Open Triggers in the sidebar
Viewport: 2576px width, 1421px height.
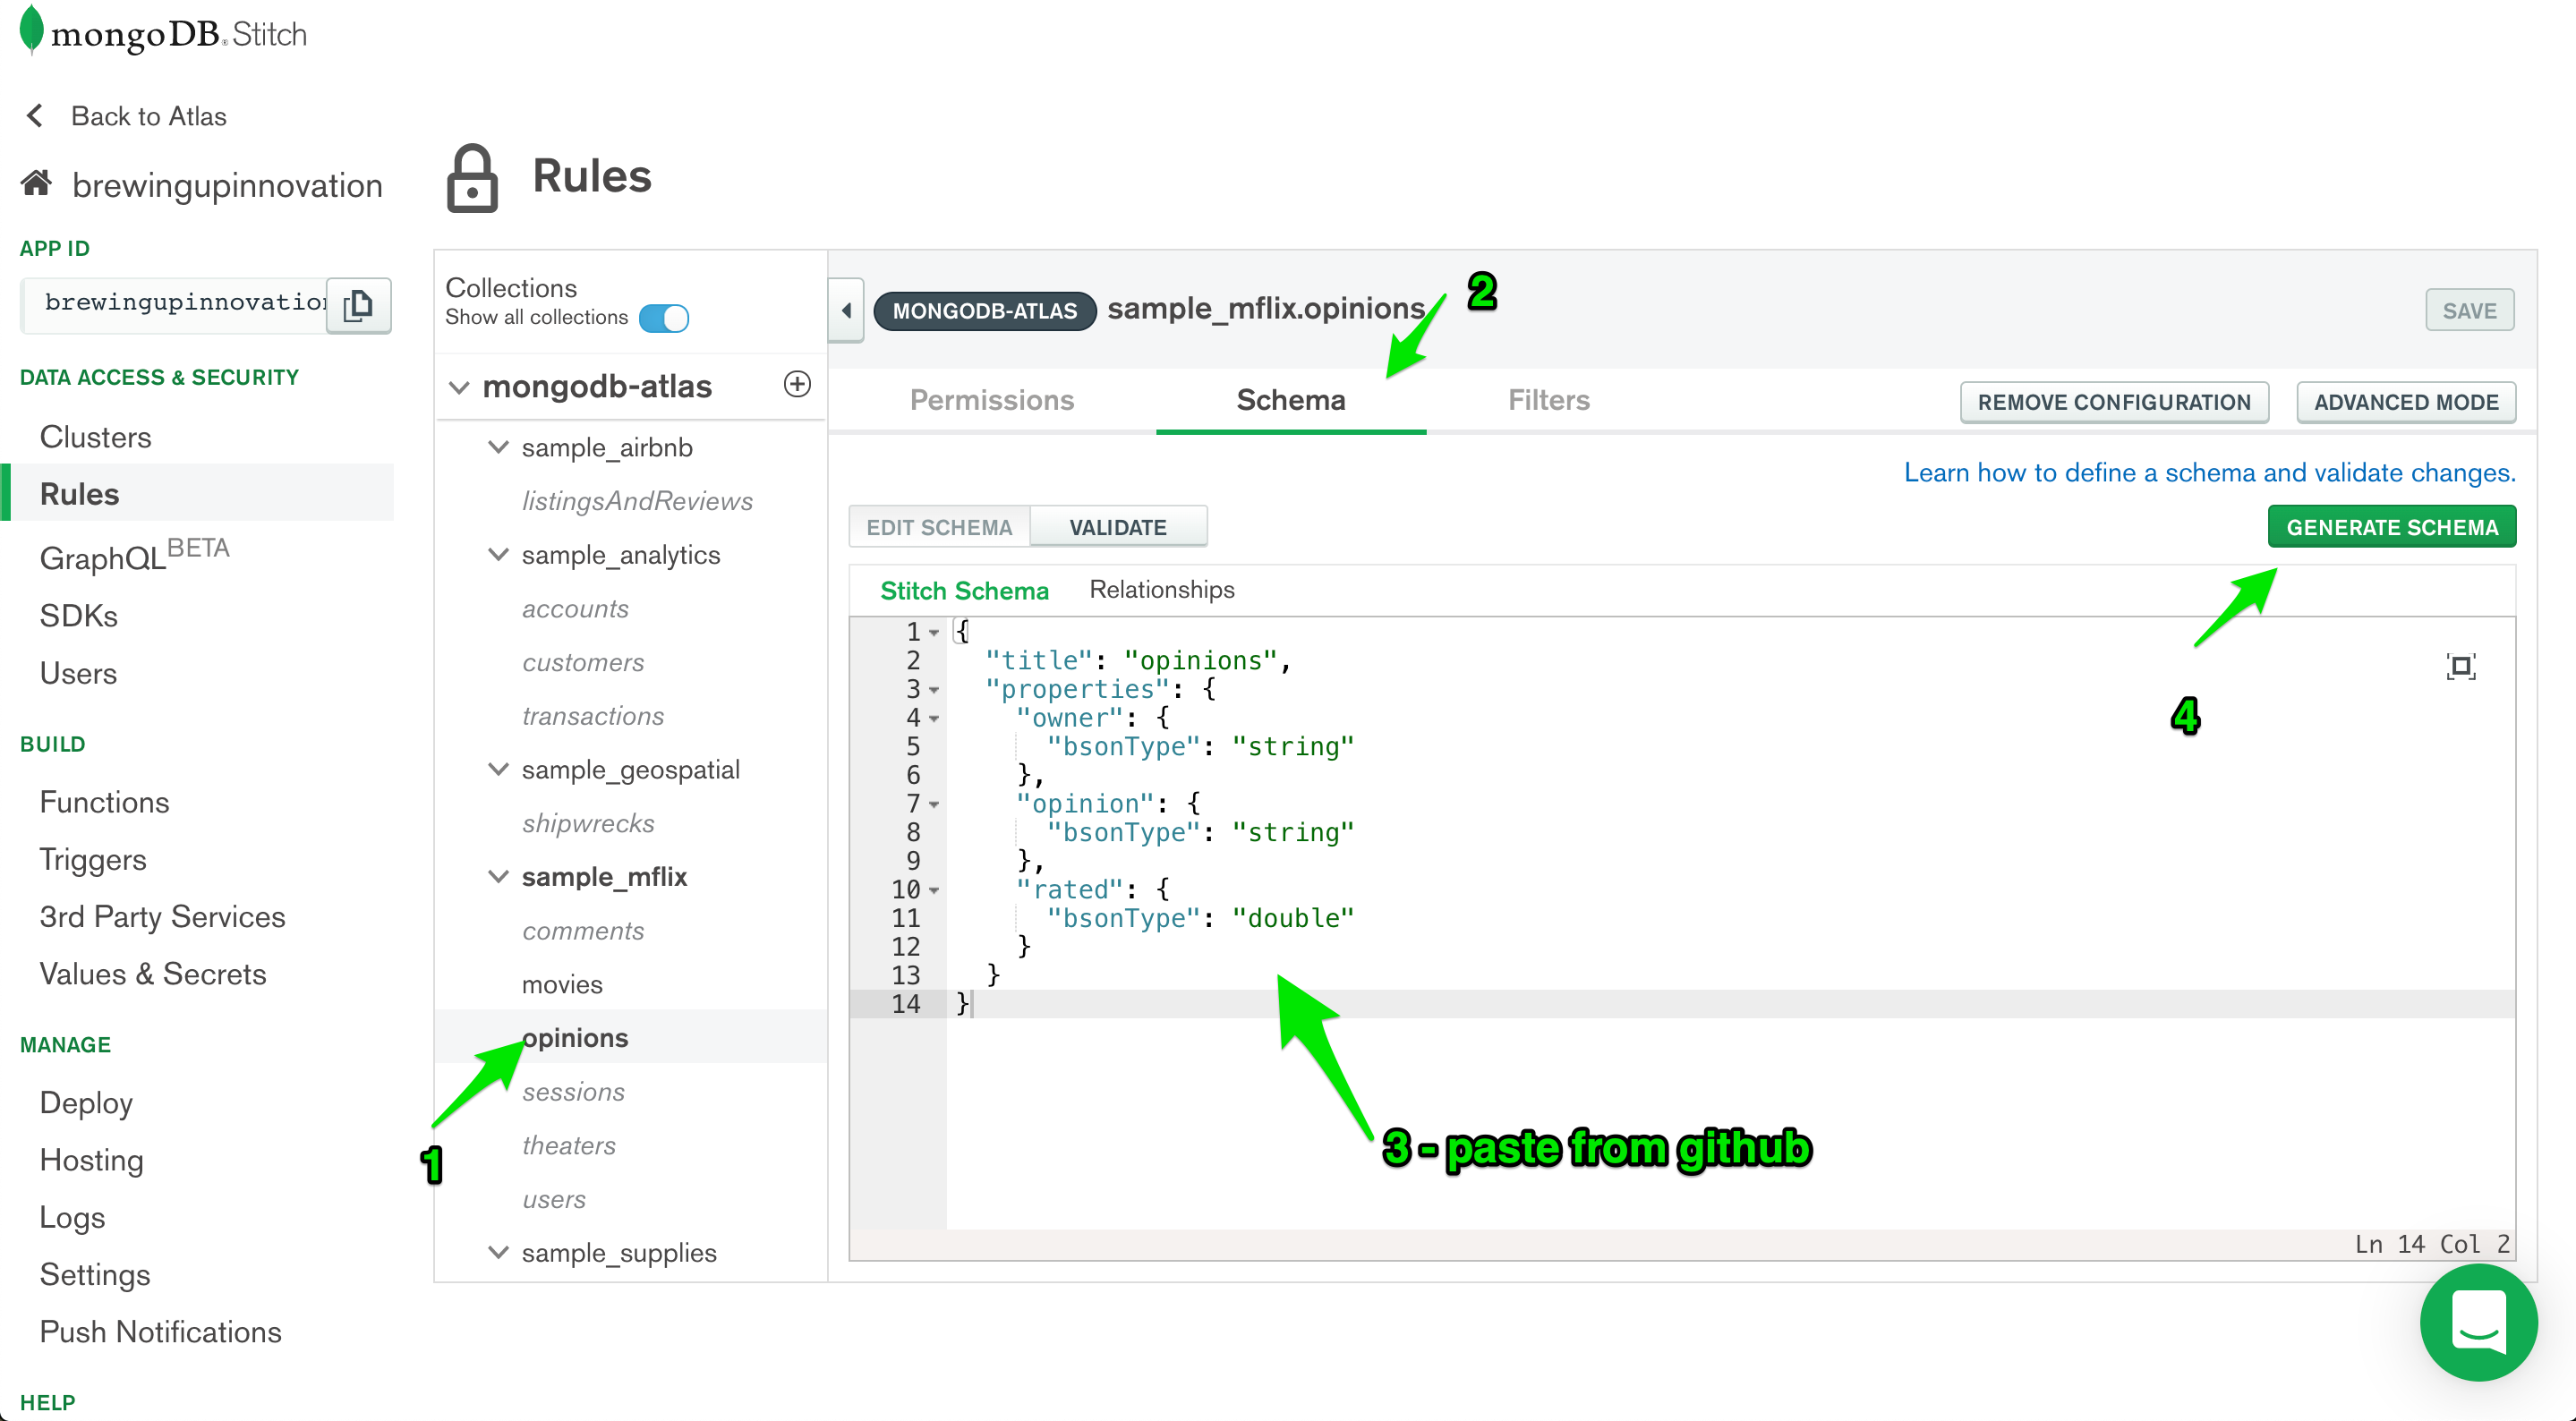pyautogui.click(x=92, y=860)
